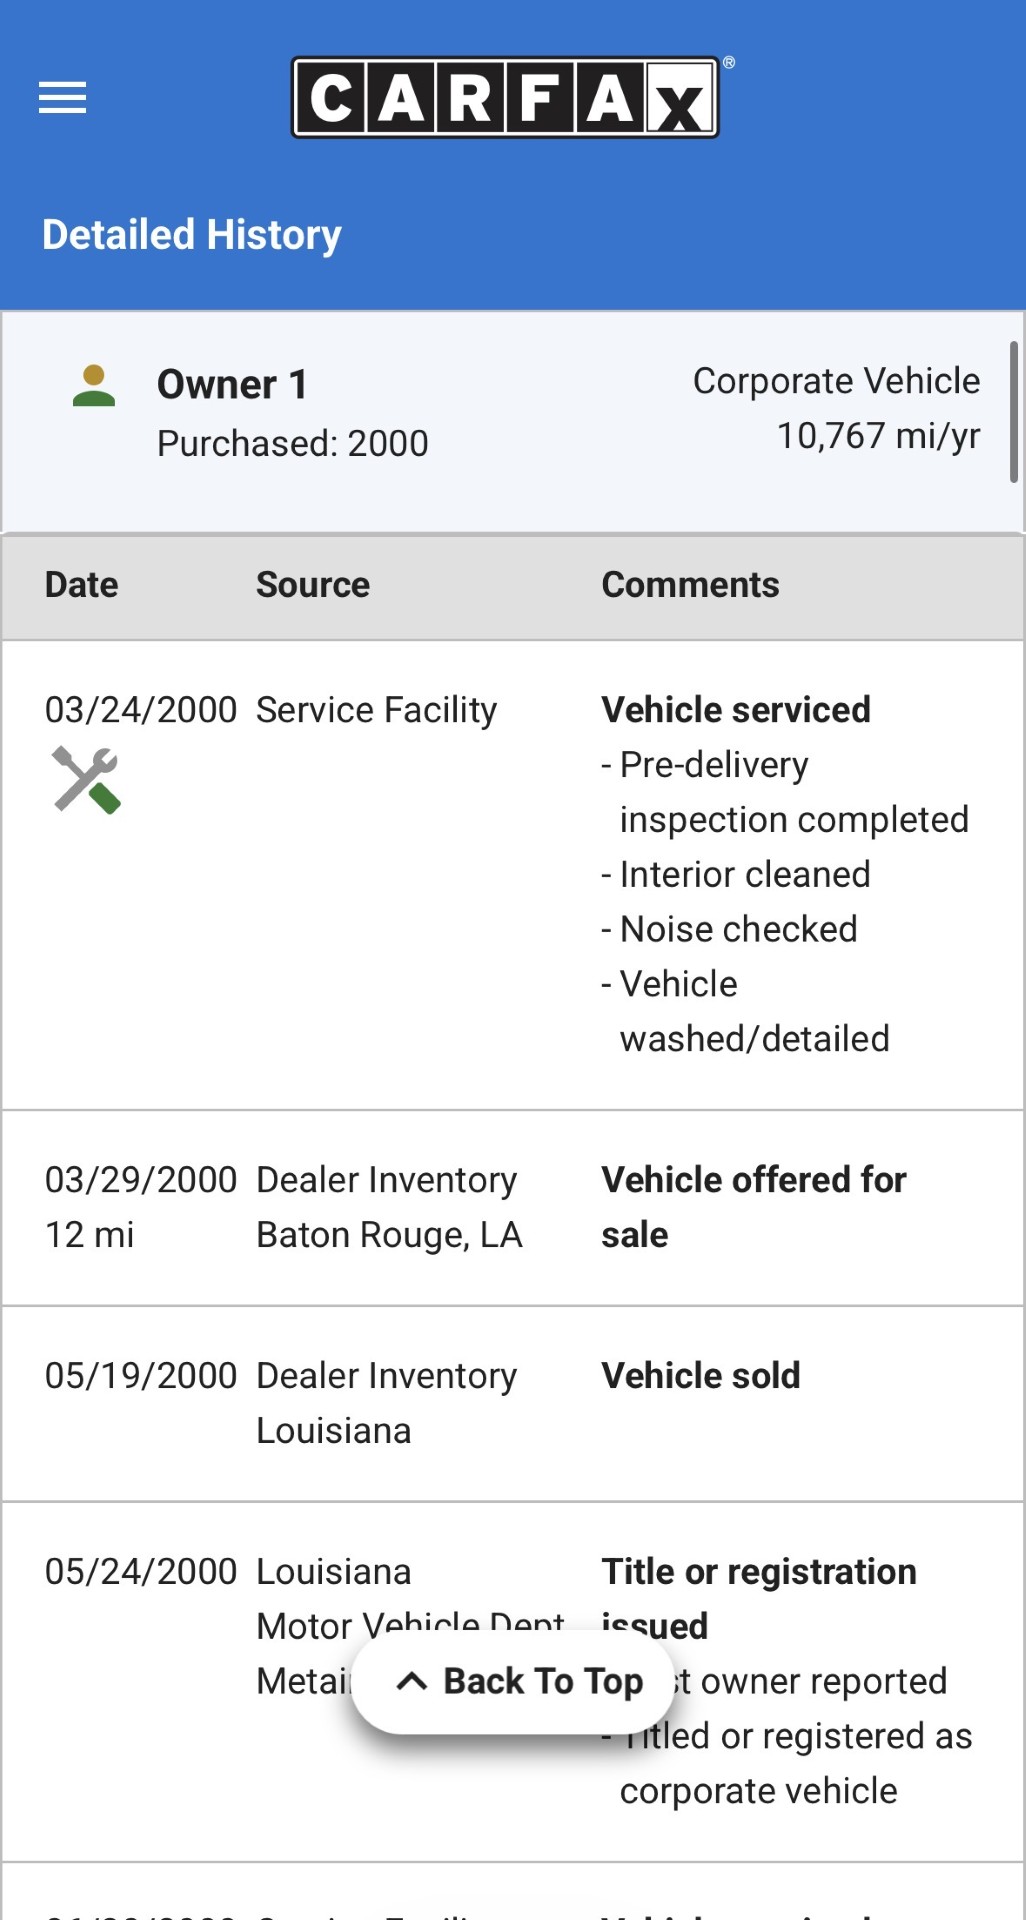This screenshot has width=1026, height=1920.
Task: Tap the CARFAX logo
Action: click(505, 98)
